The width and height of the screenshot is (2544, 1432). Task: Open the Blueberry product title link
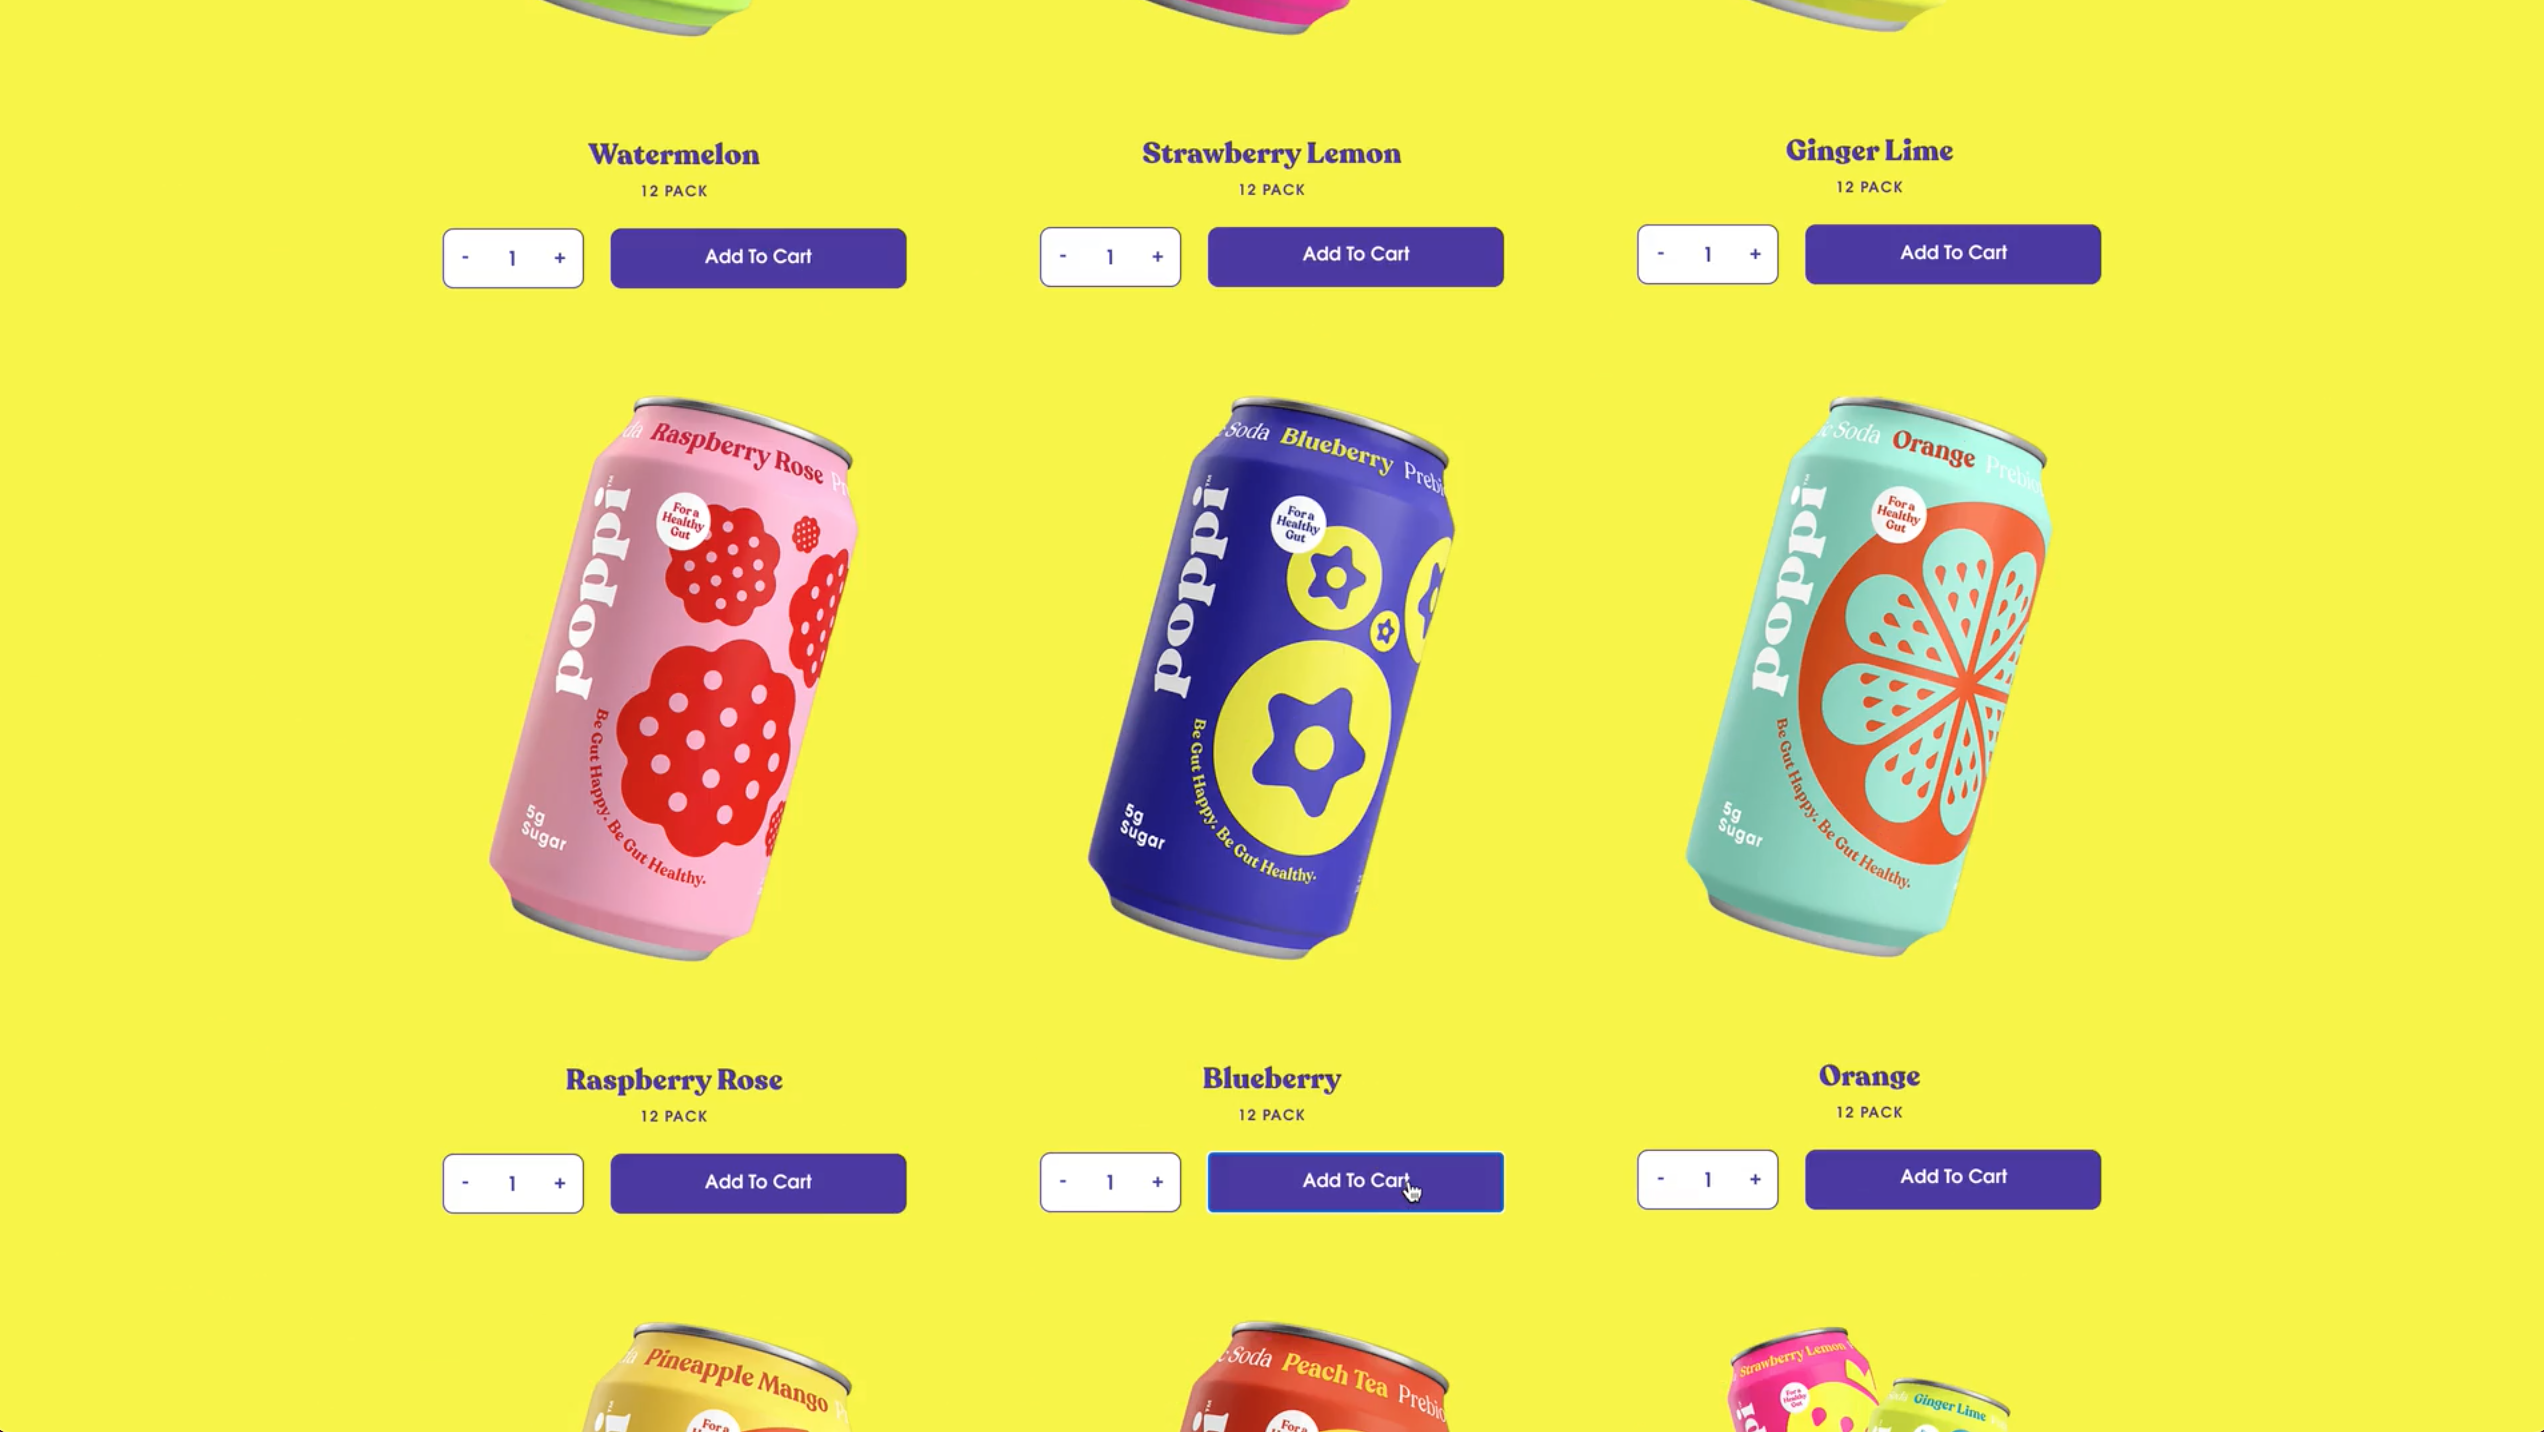tap(1271, 1078)
